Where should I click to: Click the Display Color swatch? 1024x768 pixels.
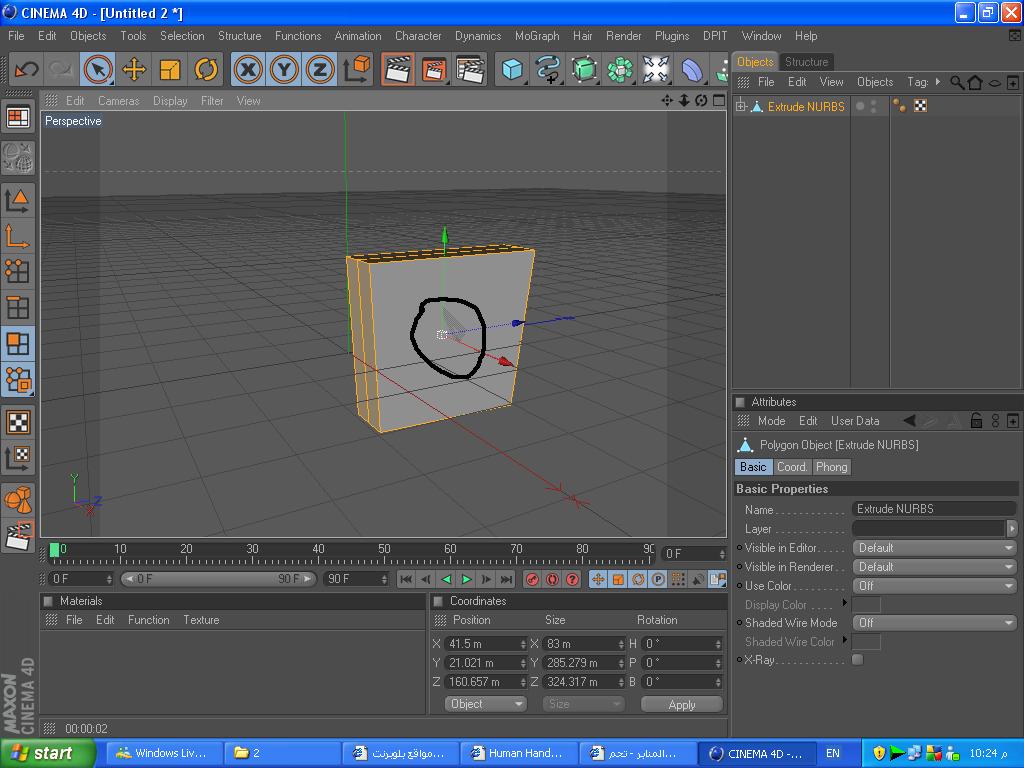tap(867, 605)
